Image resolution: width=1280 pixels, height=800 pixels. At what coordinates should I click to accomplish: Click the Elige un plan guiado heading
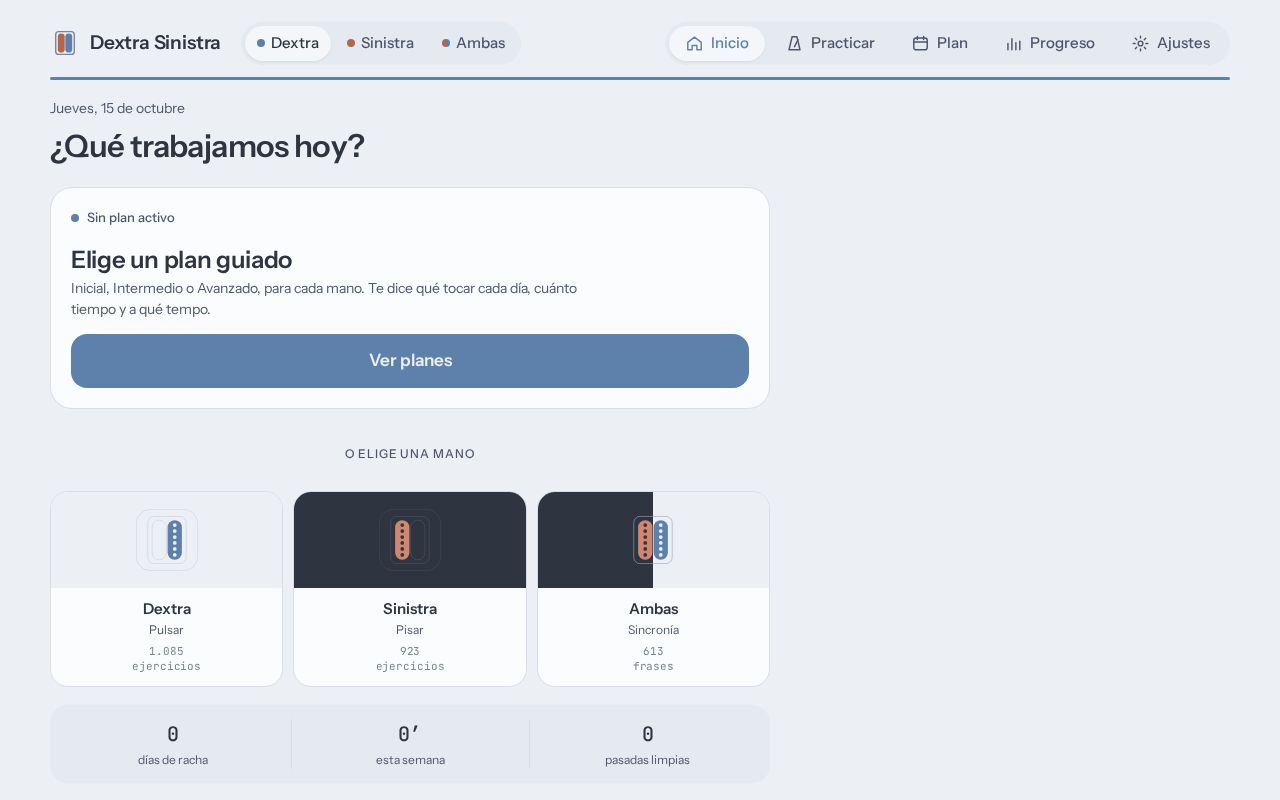click(x=181, y=260)
